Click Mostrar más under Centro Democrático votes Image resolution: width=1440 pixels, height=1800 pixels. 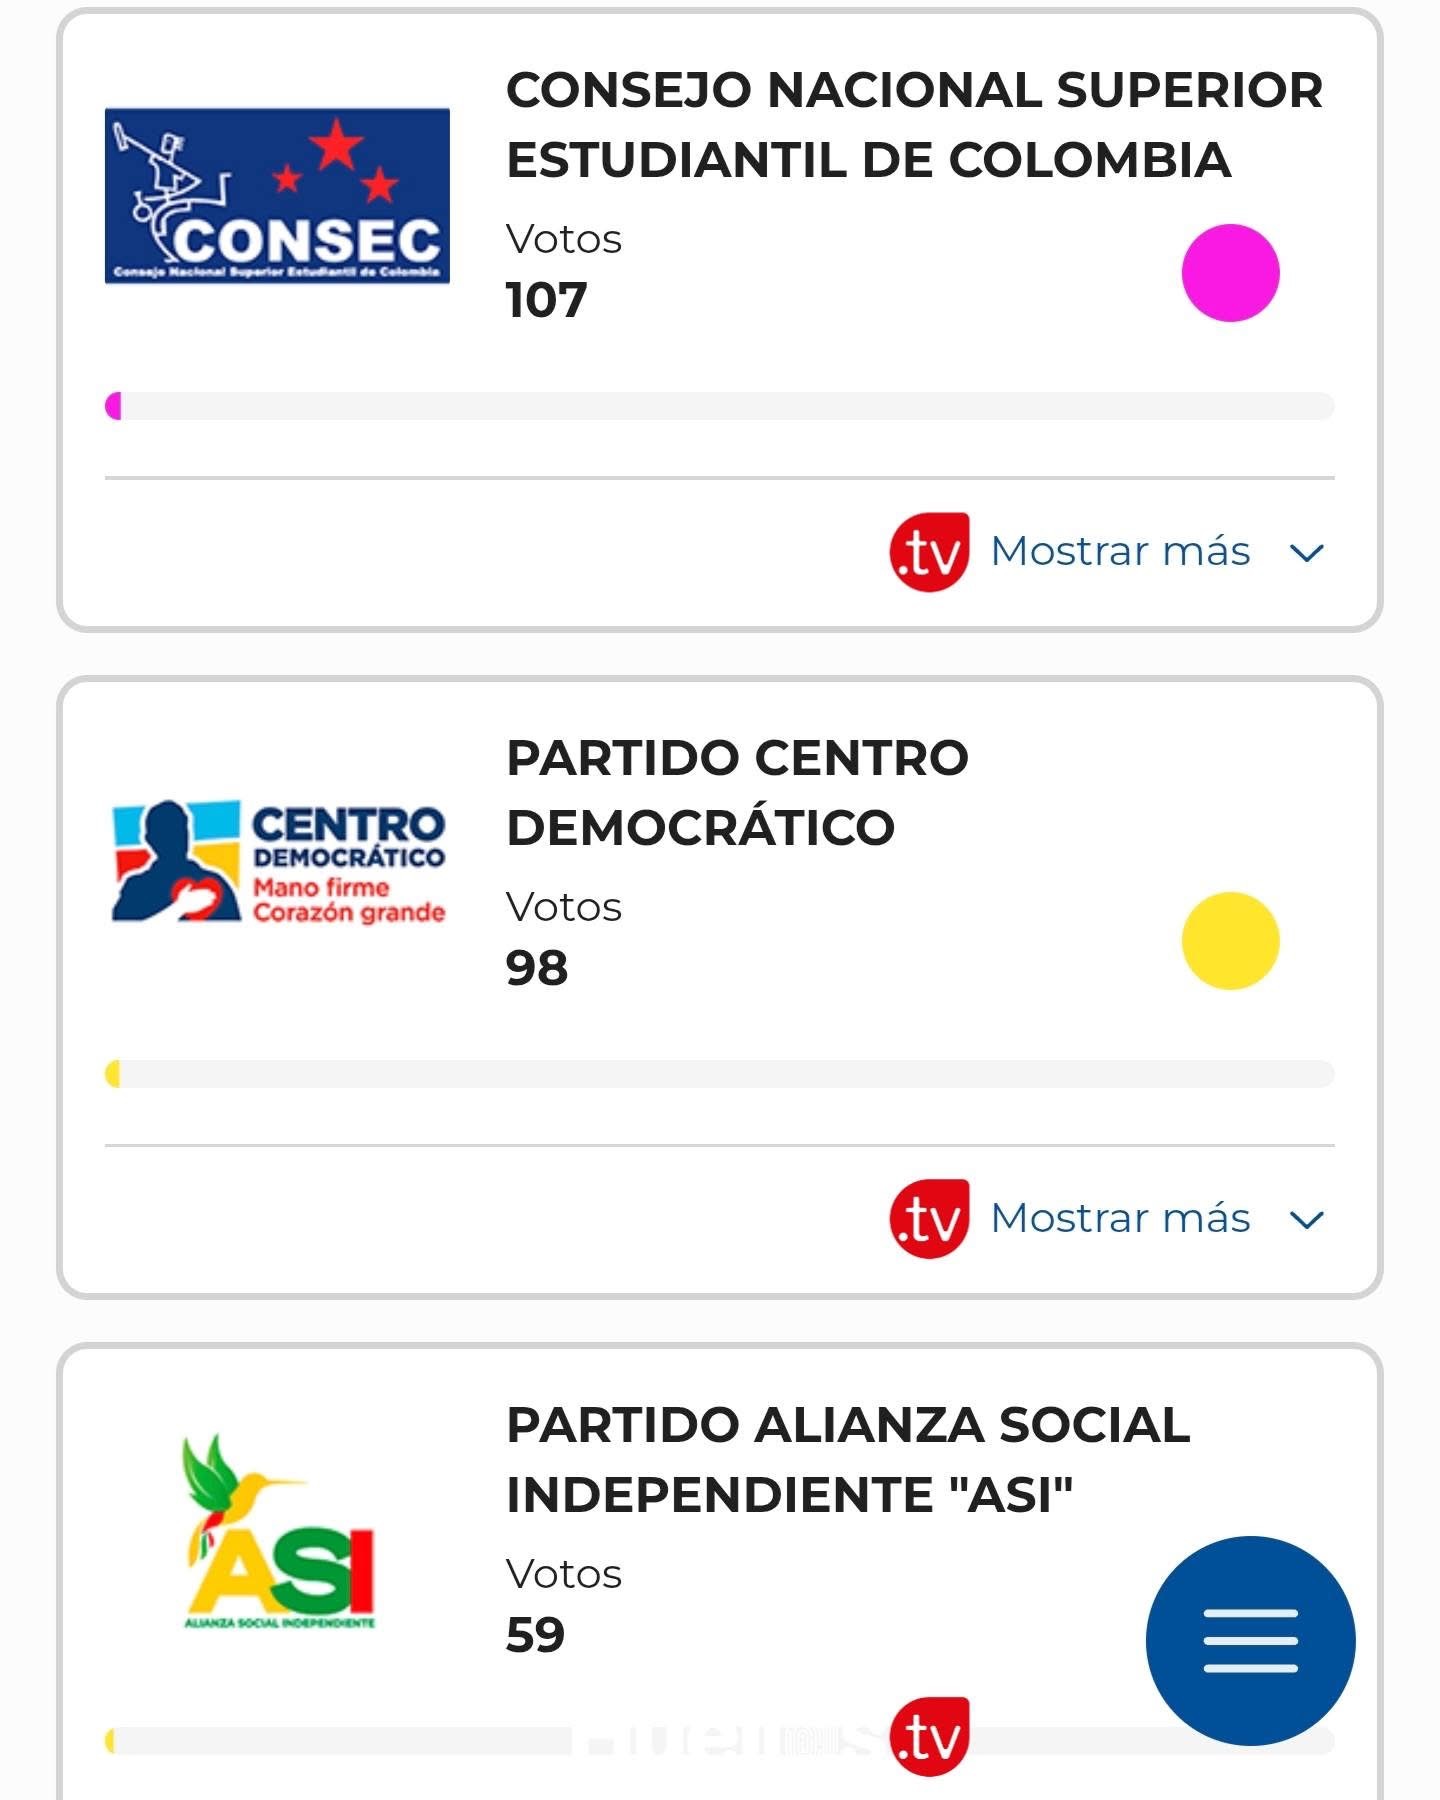1120,1218
